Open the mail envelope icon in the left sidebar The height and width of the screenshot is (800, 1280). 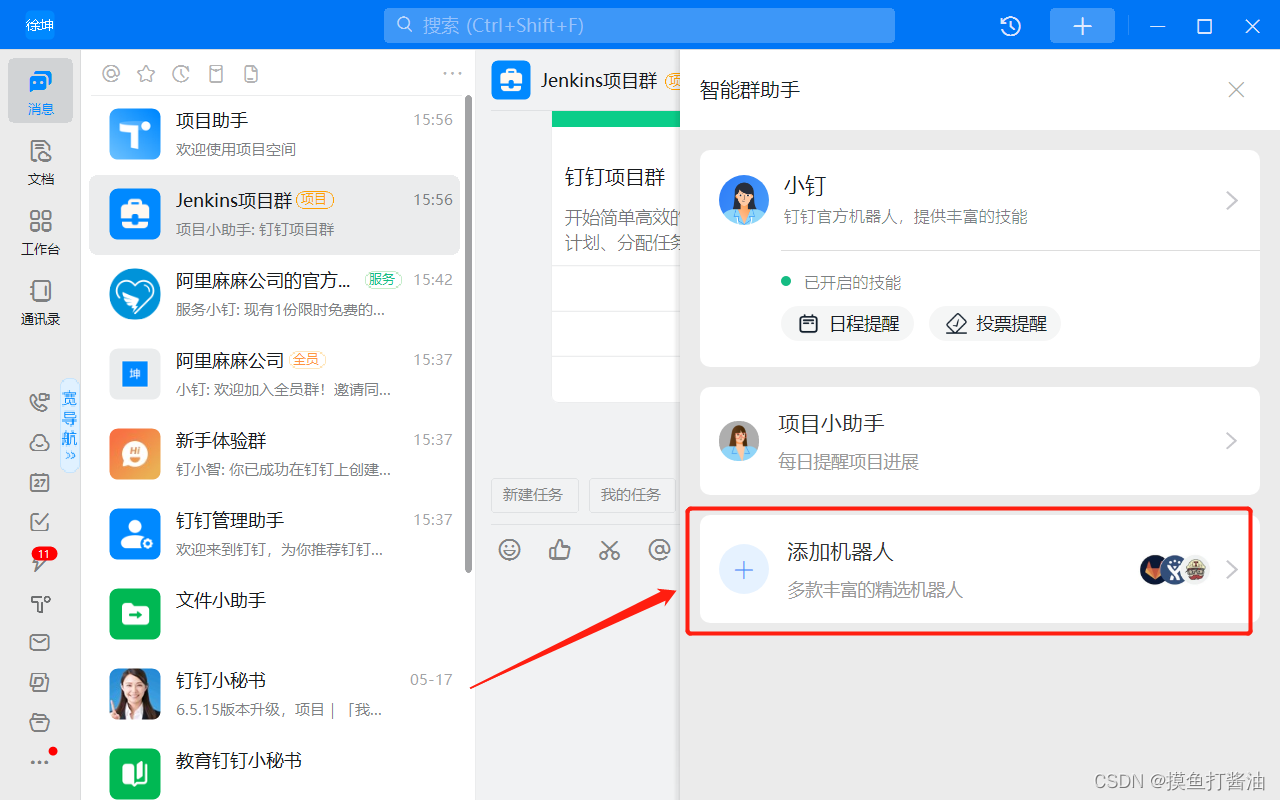tap(40, 642)
